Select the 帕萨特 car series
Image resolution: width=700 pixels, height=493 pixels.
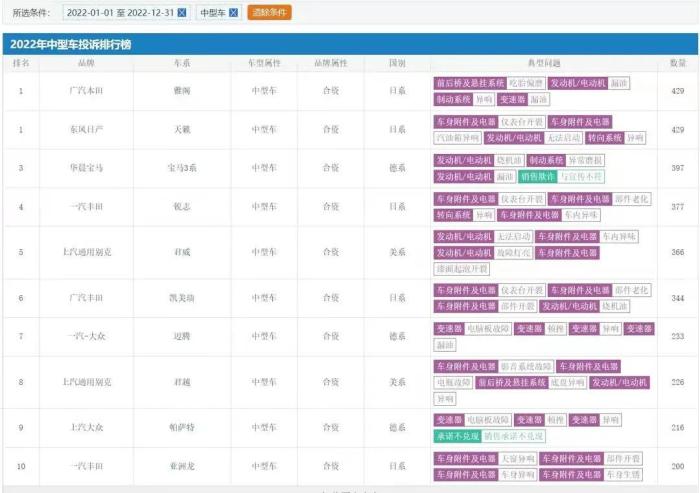click(x=182, y=427)
